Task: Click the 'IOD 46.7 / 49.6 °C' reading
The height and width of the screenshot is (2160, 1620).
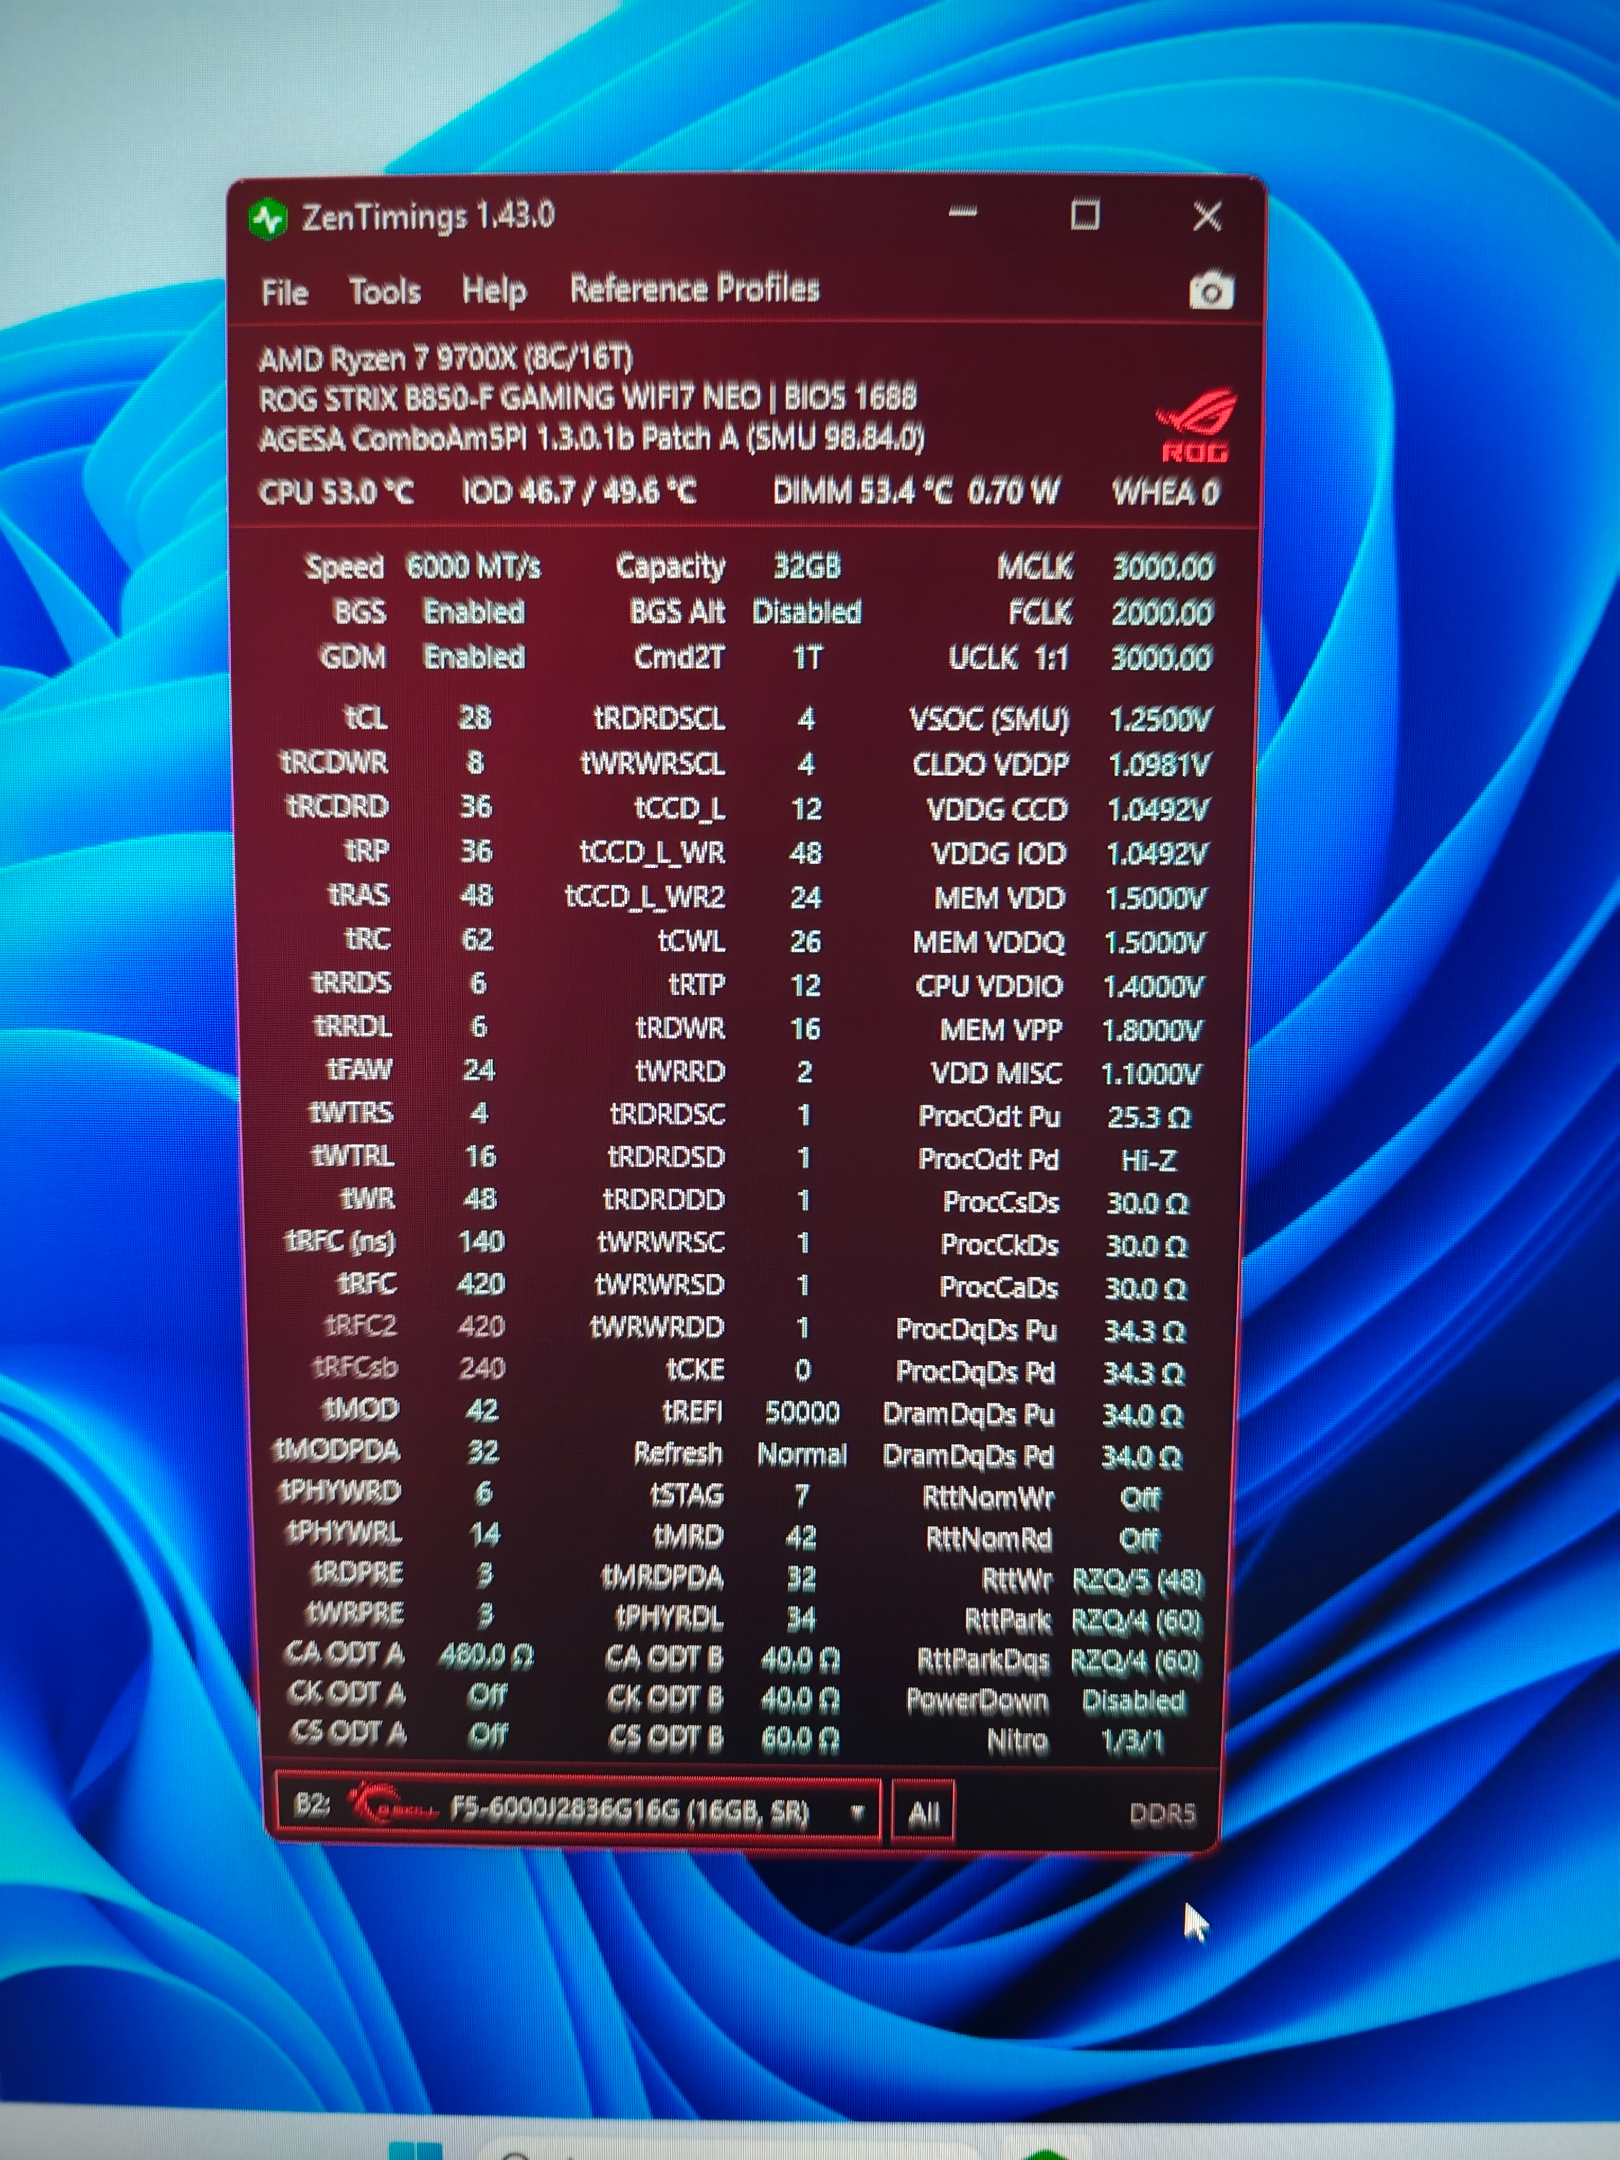Action: tap(579, 492)
